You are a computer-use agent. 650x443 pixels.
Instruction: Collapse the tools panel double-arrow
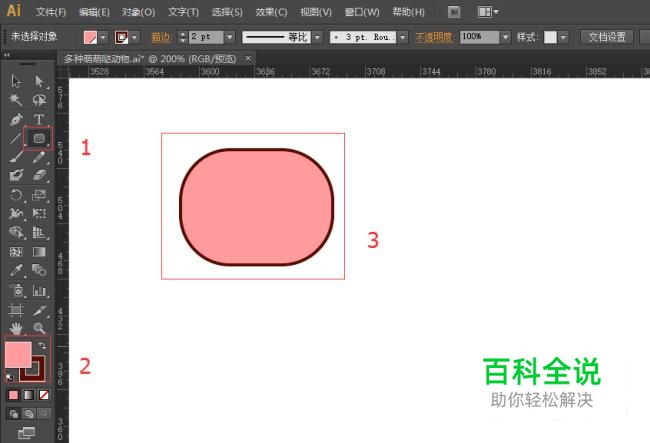(x=7, y=55)
